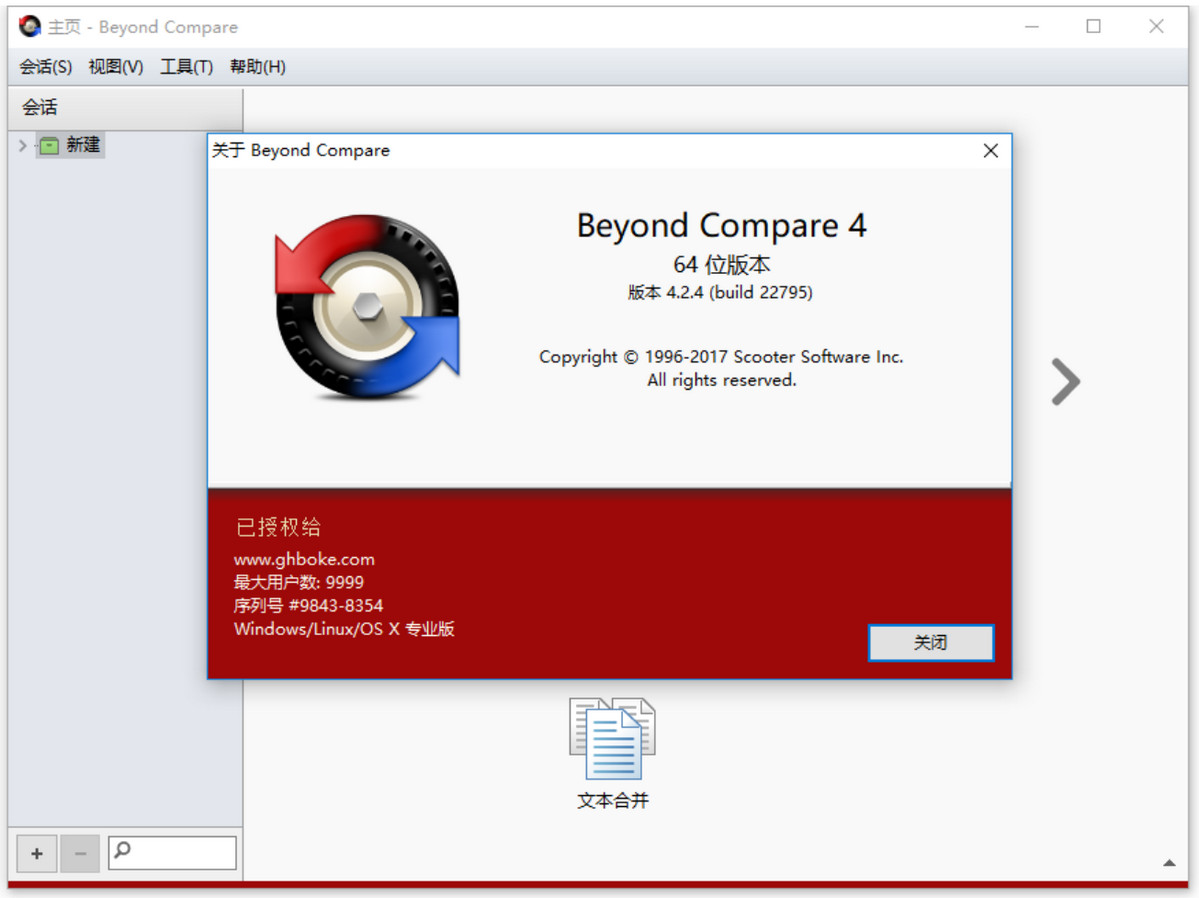Click the small up arrow at bottom right
The height and width of the screenshot is (898, 1199).
coord(1169,863)
